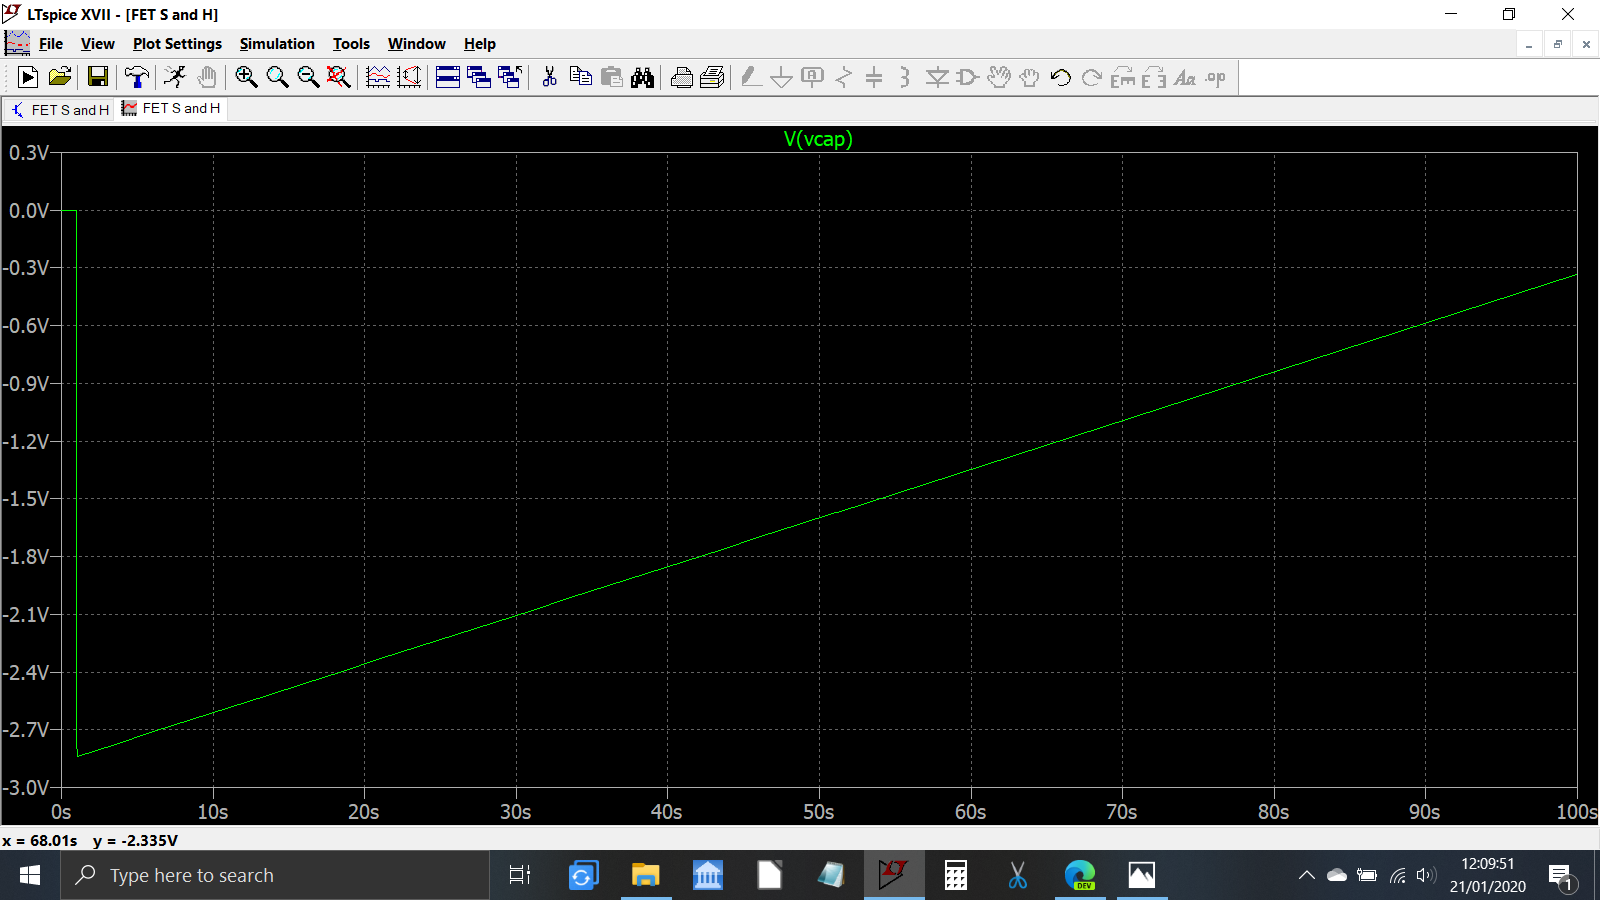Tile windows horizontally icon
This screenshot has width=1600, height=900.
tap(448, 77)
